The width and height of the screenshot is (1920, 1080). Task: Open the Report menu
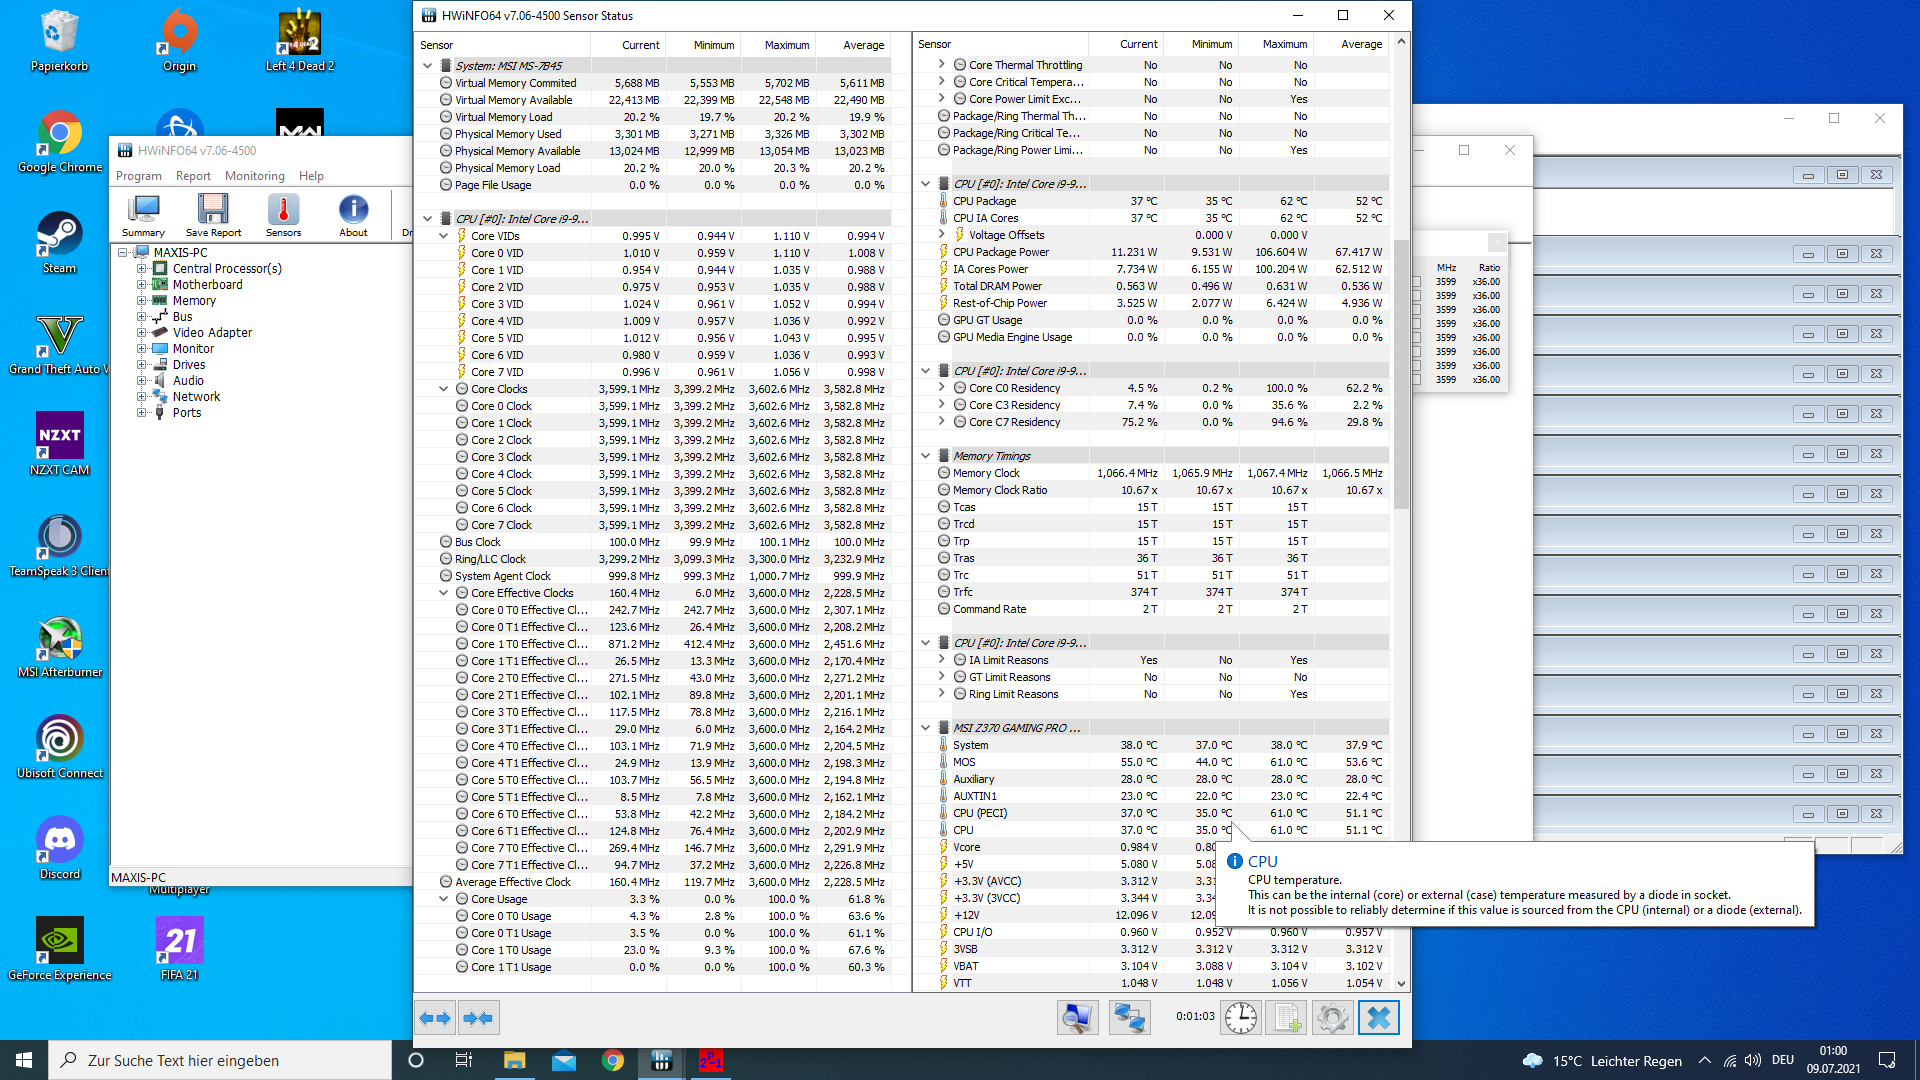click(193, 176)
